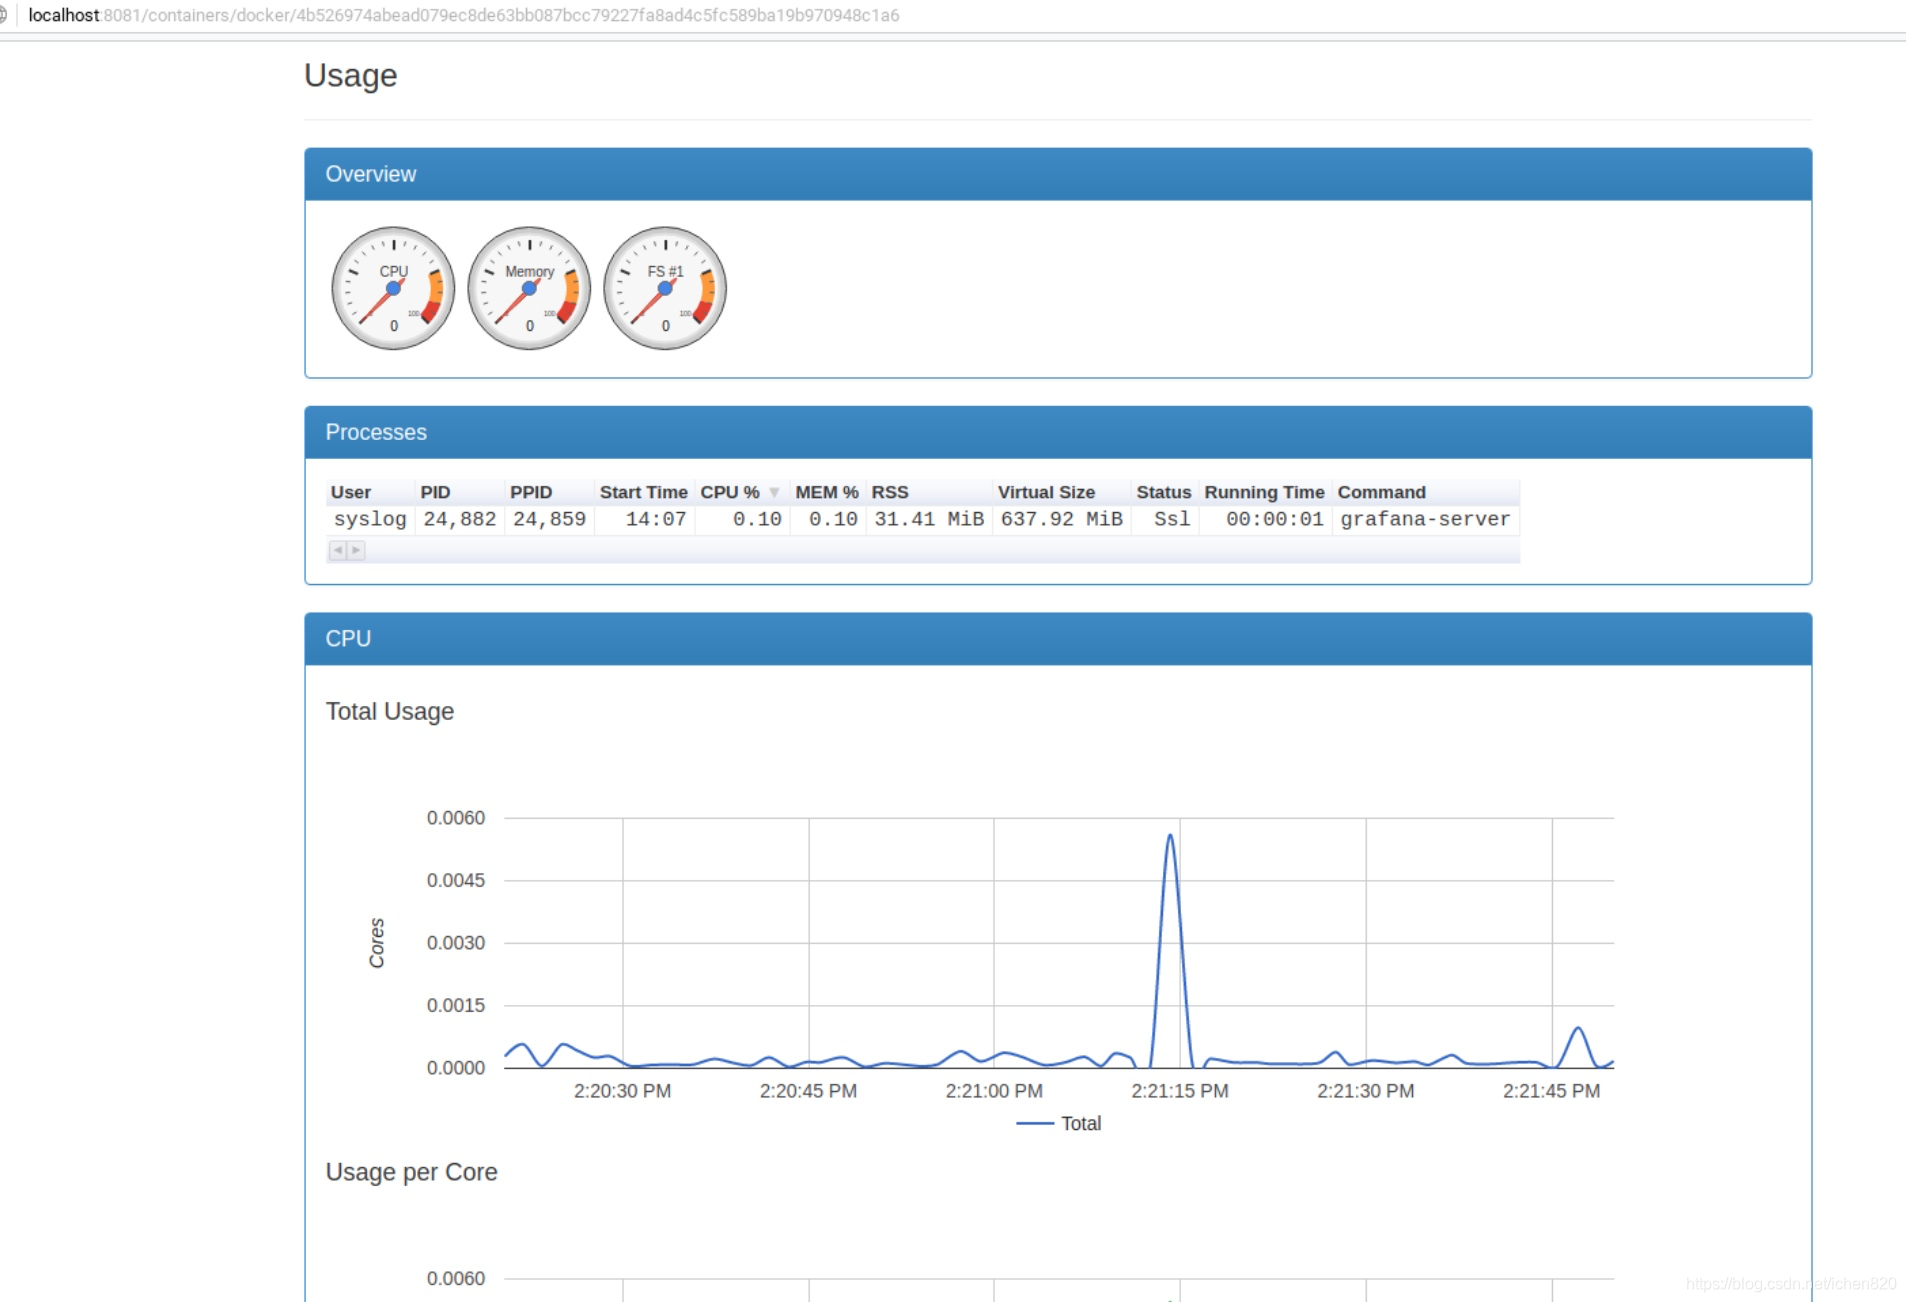
Task: Sort processes by MEM % column
Action: point(827,492)
